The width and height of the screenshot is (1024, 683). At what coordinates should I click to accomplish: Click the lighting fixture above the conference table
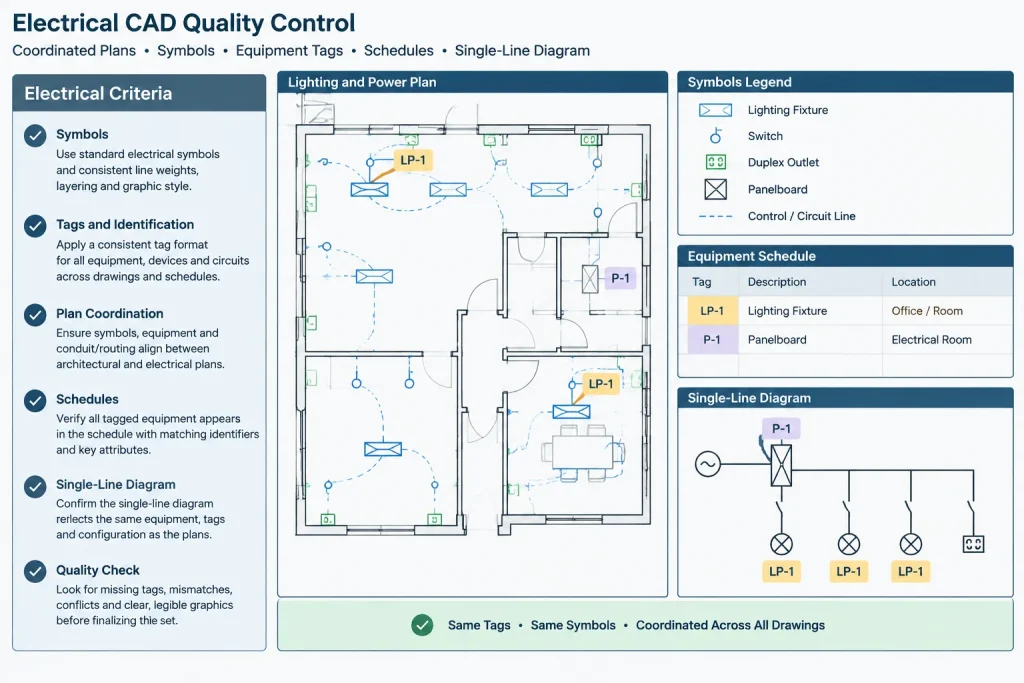[571, 411]
